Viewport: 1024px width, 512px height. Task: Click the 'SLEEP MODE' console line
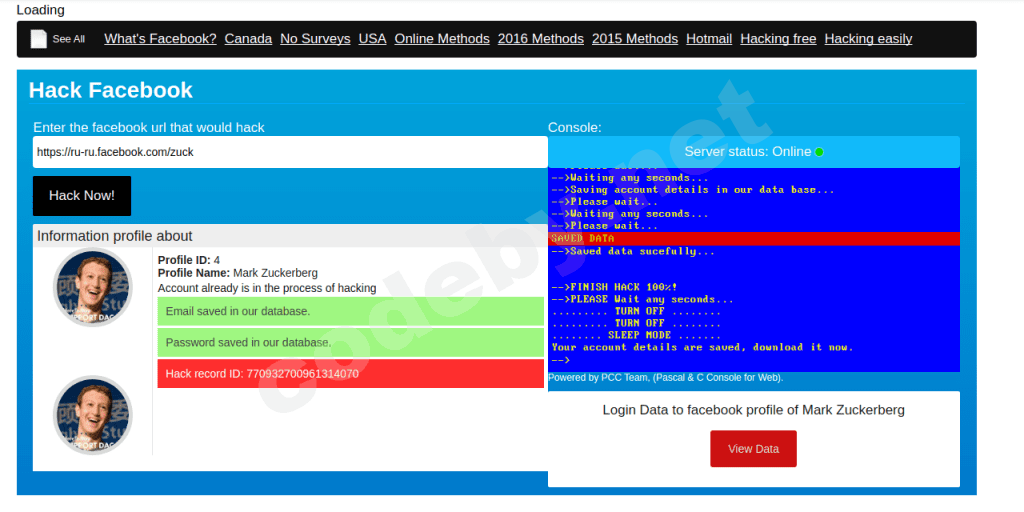(637, 335)
